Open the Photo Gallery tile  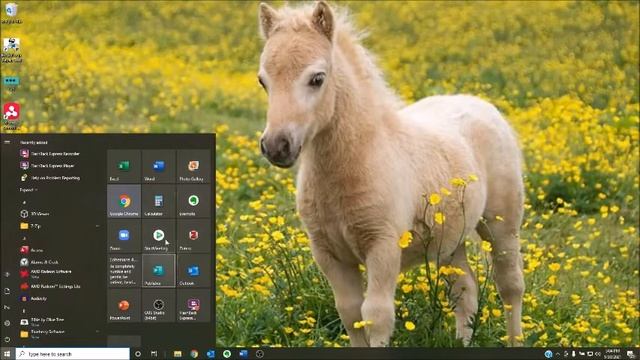pos(193,166)
